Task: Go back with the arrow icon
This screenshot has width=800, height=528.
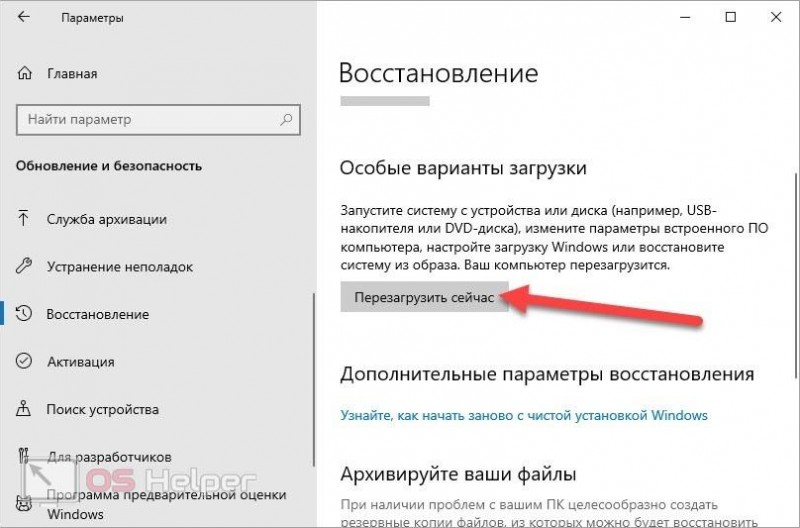Action: click(23, 17)
